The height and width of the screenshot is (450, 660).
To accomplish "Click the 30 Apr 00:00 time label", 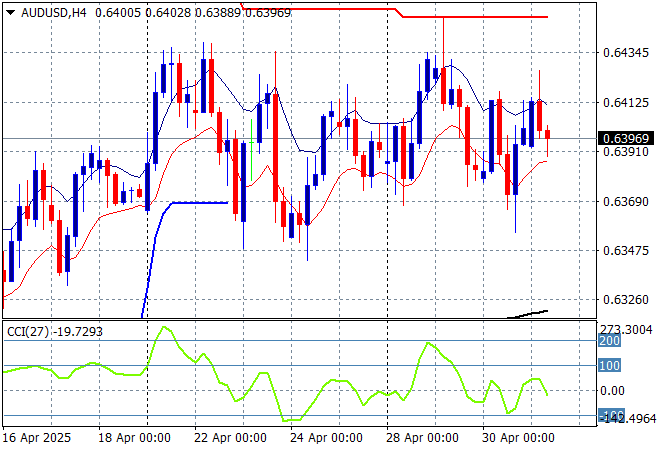I will pos(518,438).
